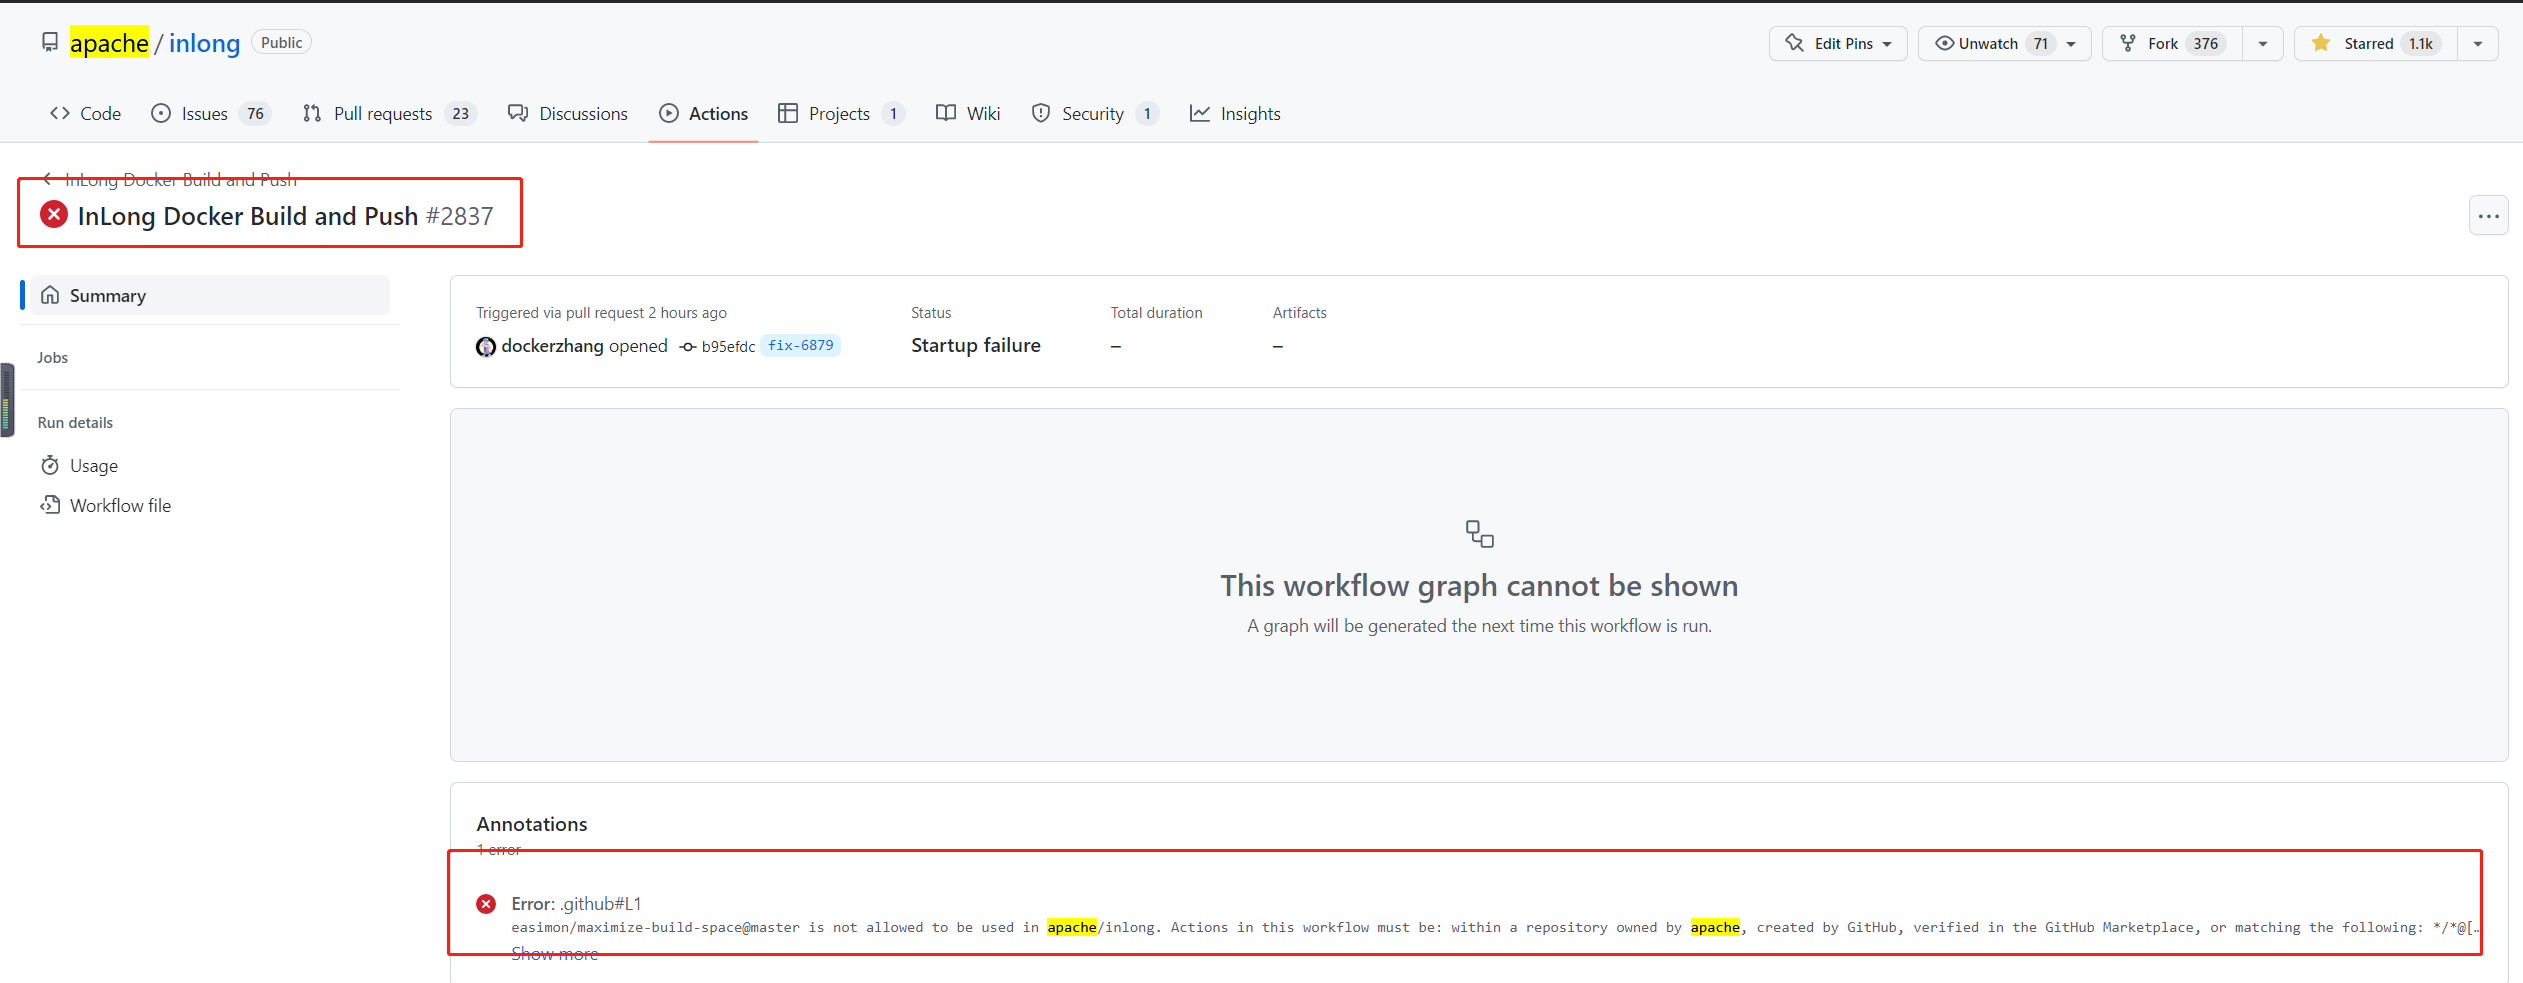Open the Projects tab
The image size is (2523, 983).
pos(841,113)
